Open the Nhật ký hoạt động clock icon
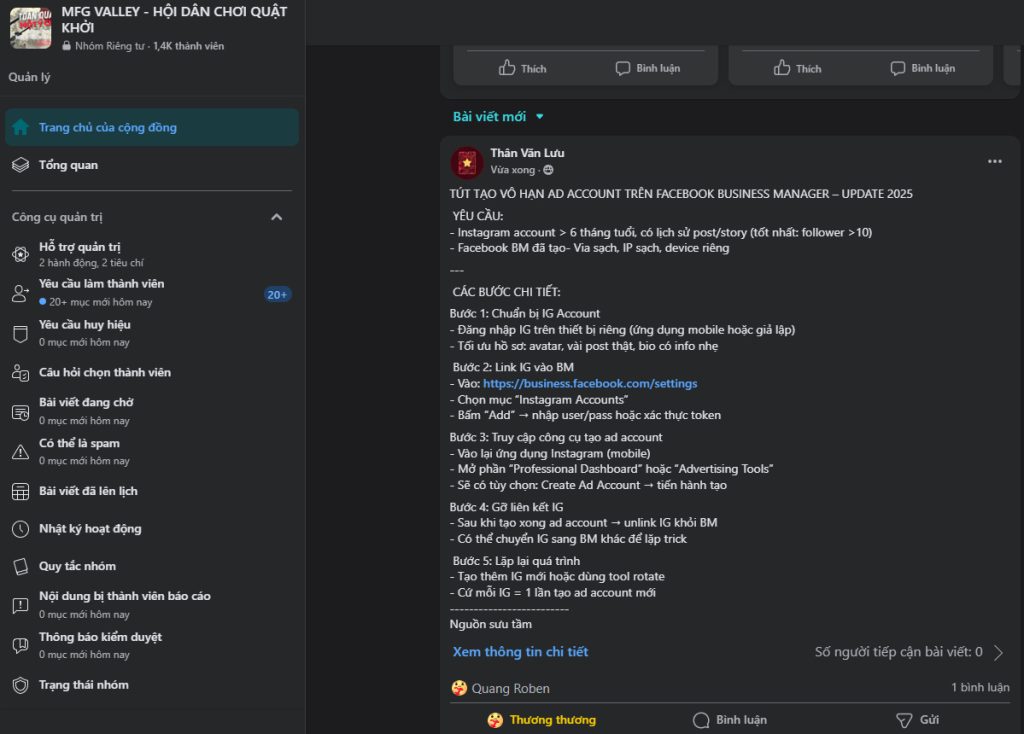 (x=20, y=529)
